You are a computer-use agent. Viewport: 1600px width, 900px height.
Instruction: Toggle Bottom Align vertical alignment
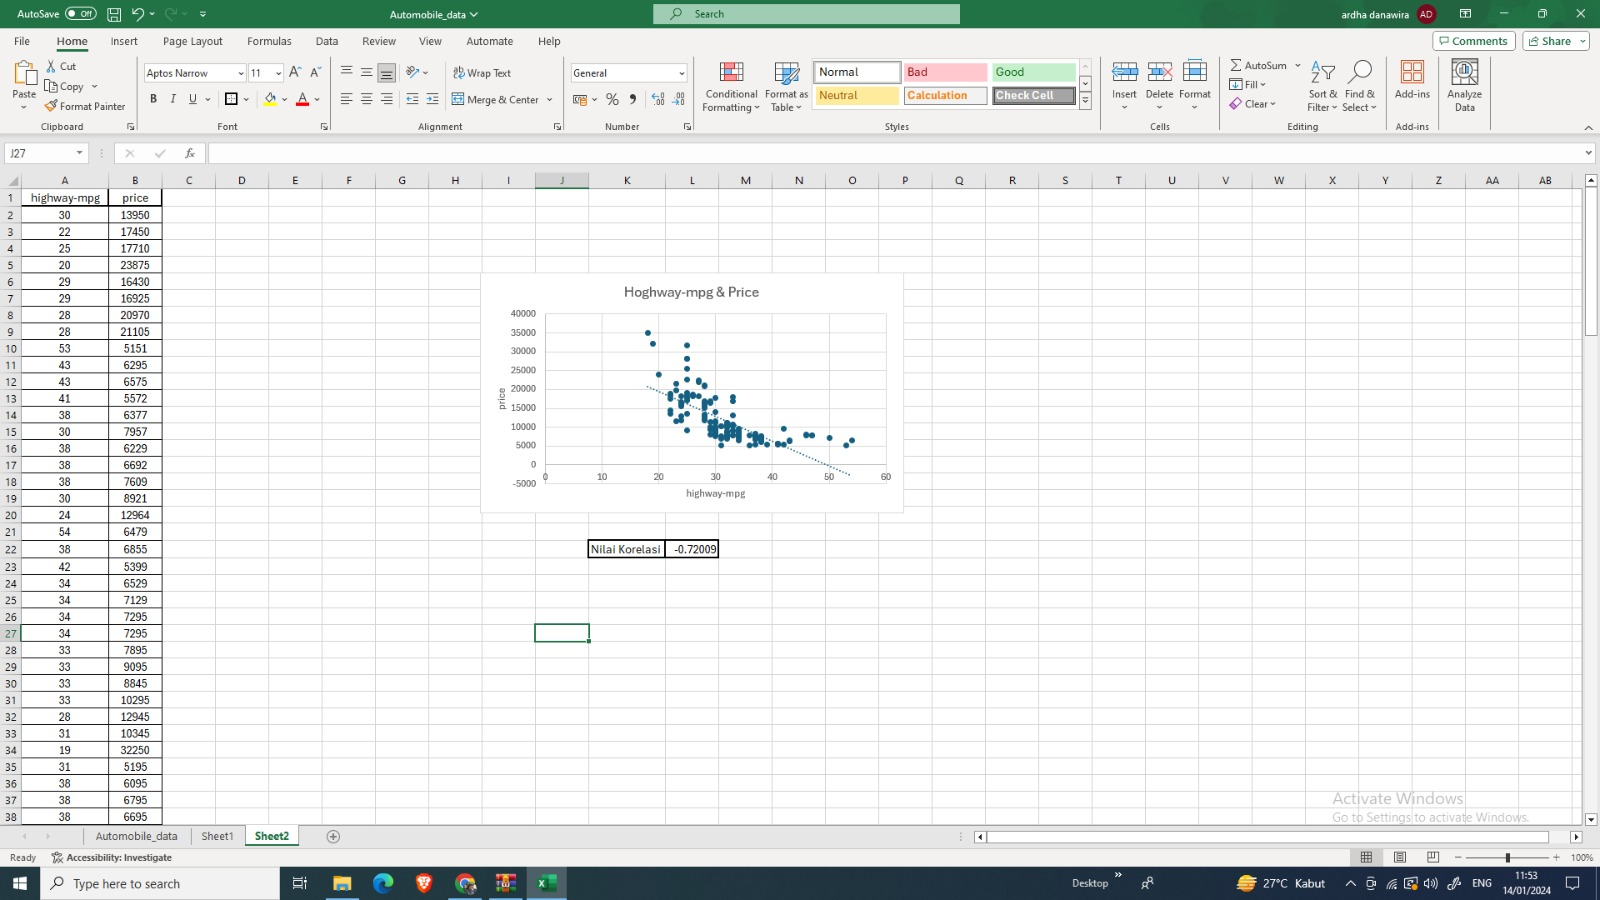(386, 73)
